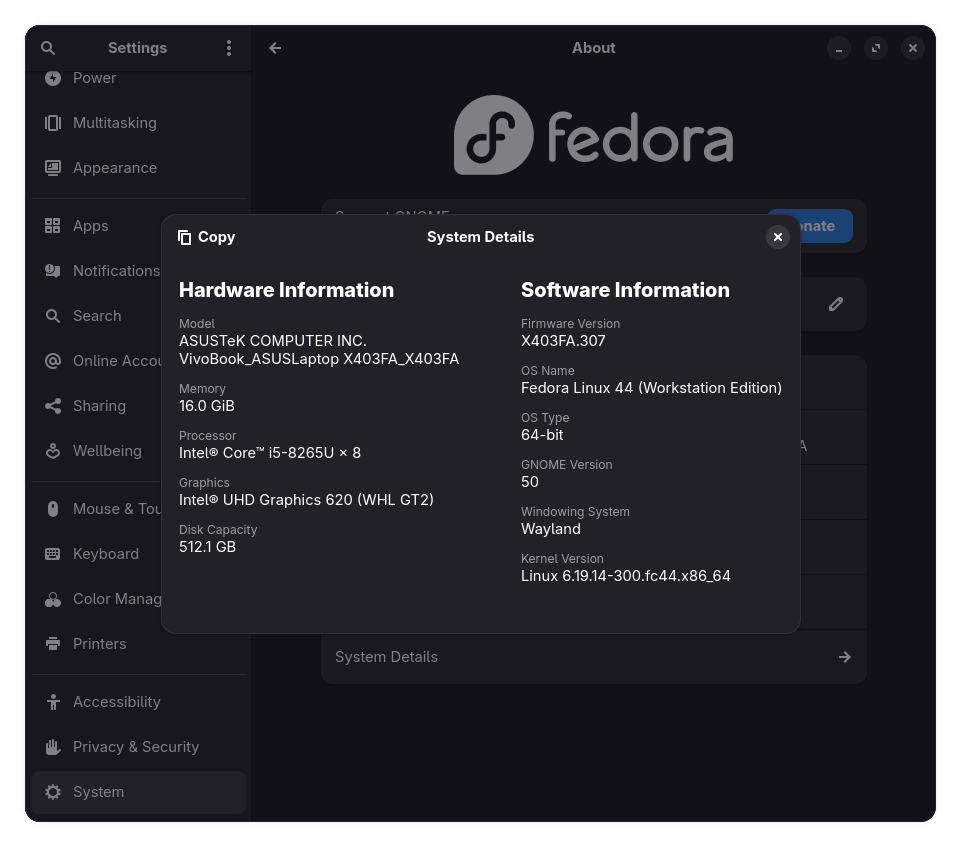Open the Search settings panel
961x847 pixels.
(97, 316)
